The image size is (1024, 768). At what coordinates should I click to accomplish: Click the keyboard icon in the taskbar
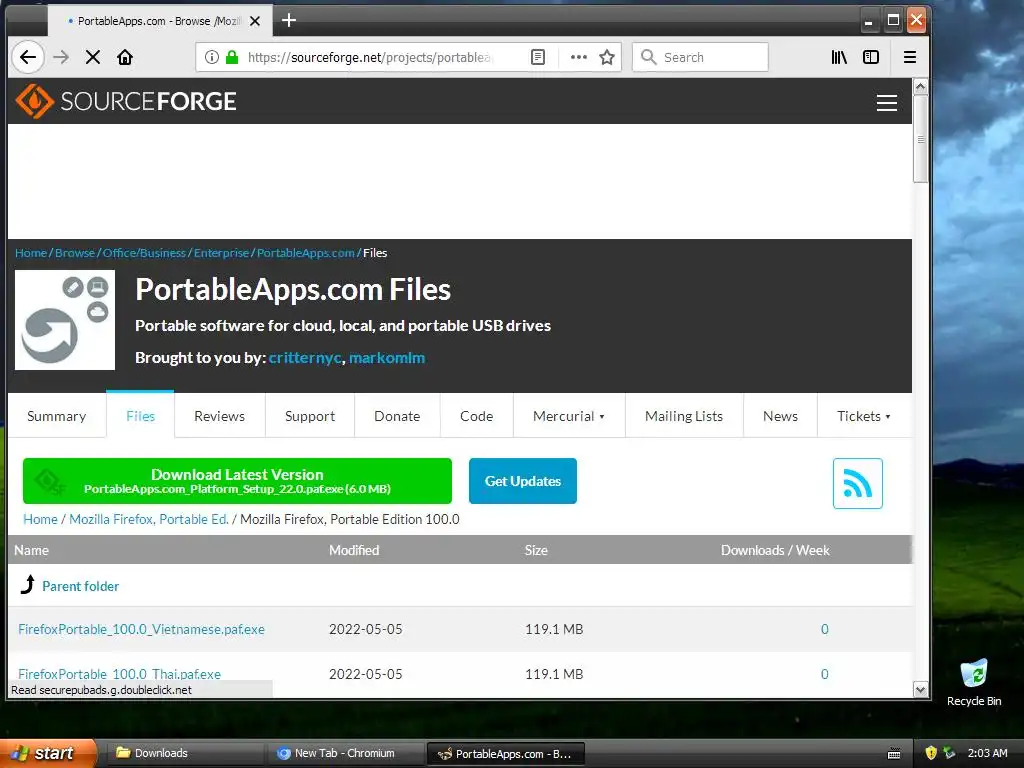894,754
